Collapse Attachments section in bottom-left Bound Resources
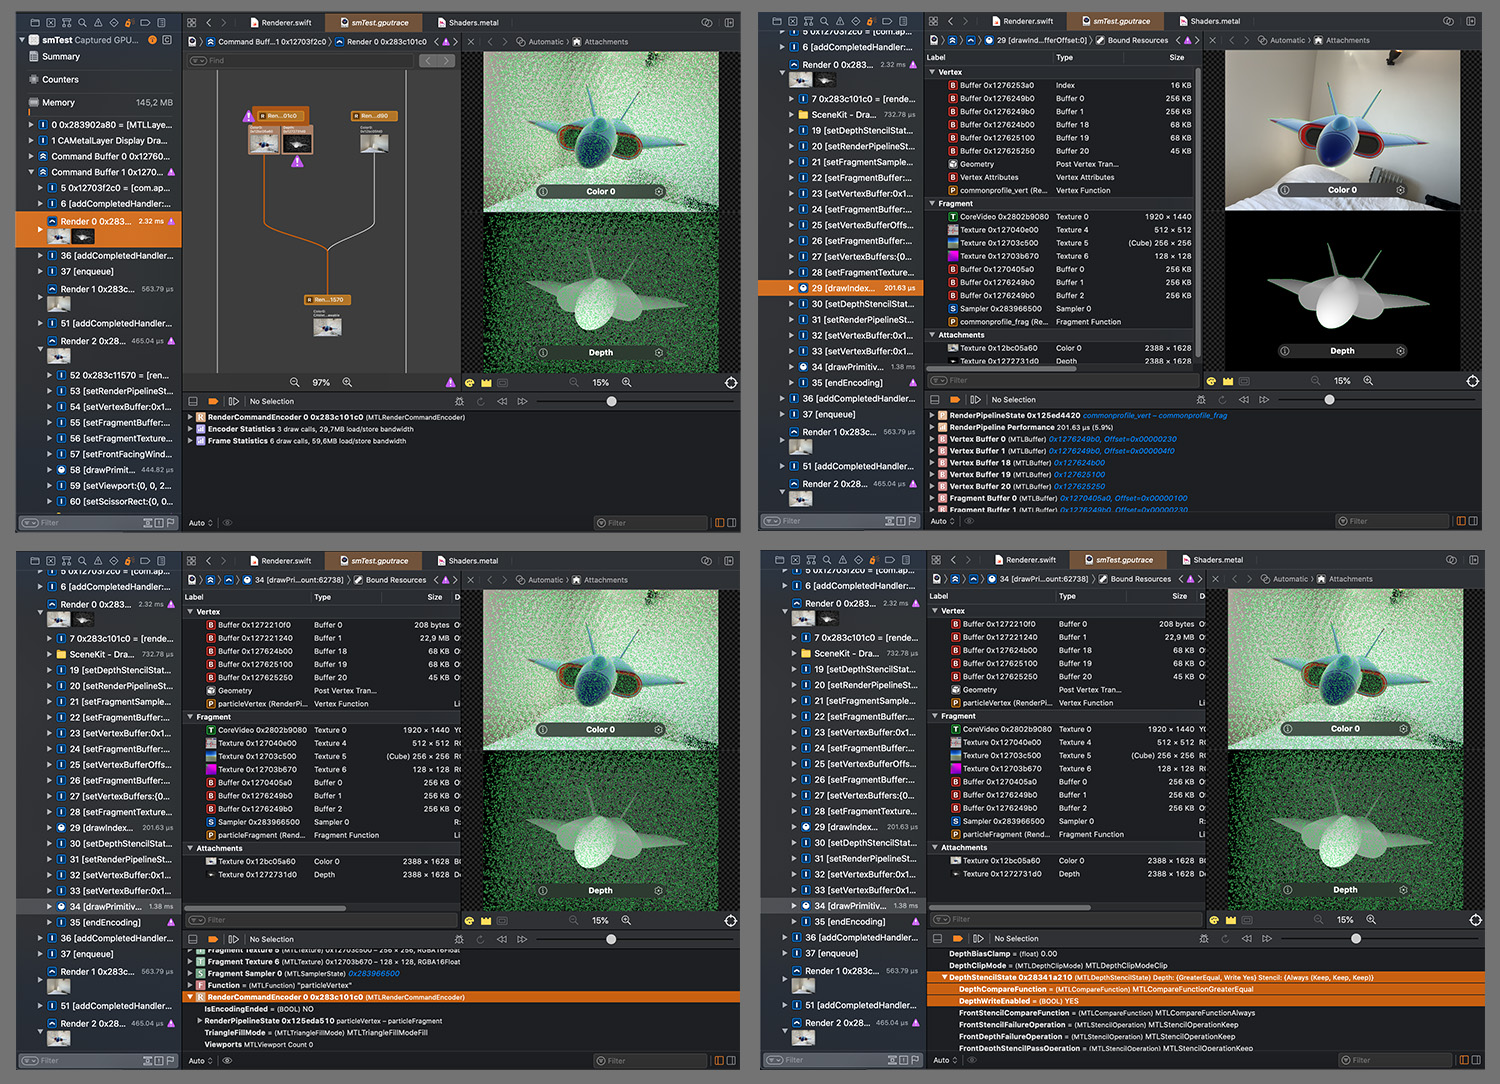The height and width of the screenshot is (1084, 1500). [x=190, y=848]
